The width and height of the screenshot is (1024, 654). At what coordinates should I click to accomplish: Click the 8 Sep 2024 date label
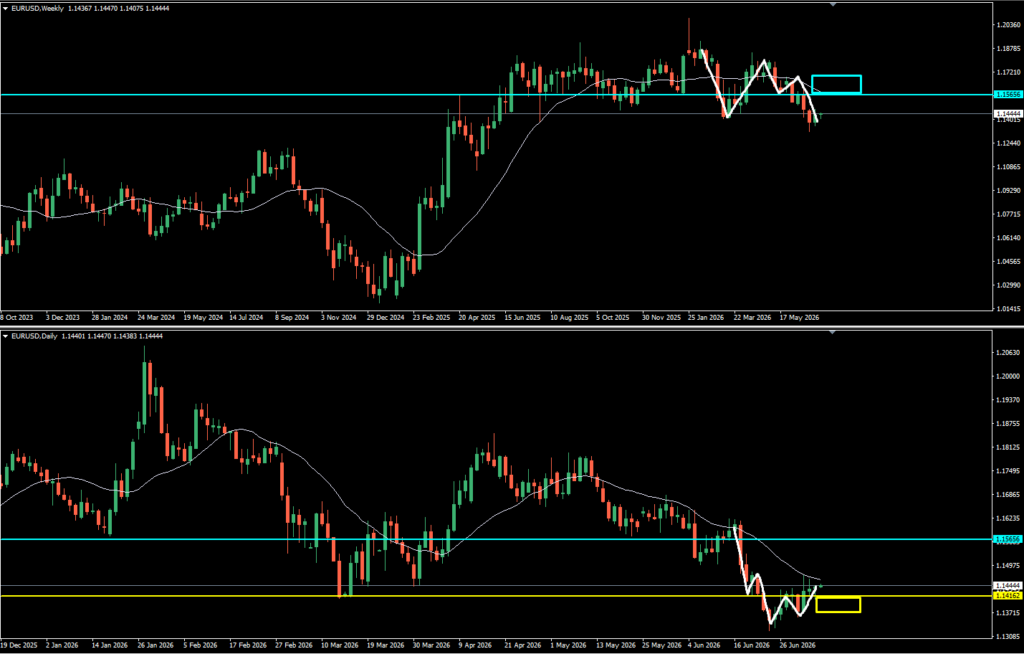coord(292,318)
